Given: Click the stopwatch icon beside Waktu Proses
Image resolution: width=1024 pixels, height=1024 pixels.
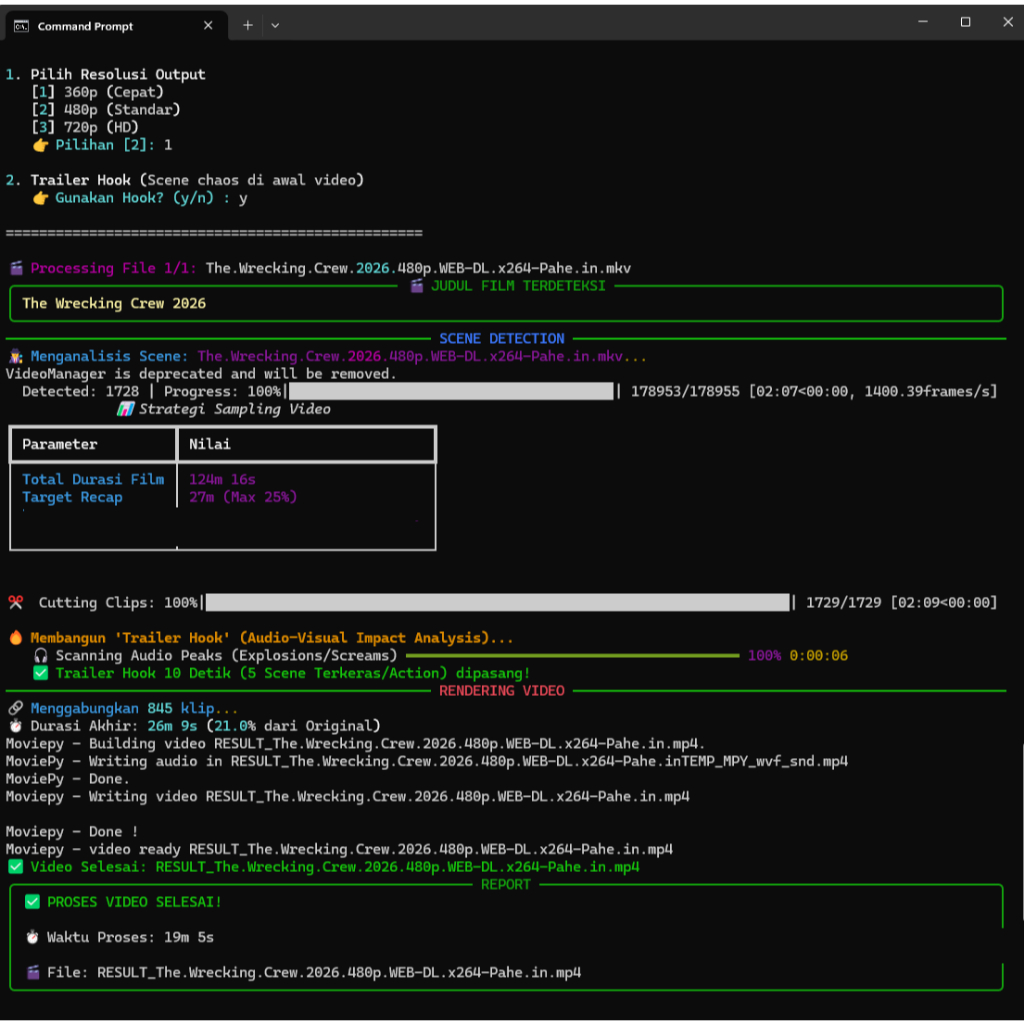Looking at the screenshot, I should click(x=33, y=937).
